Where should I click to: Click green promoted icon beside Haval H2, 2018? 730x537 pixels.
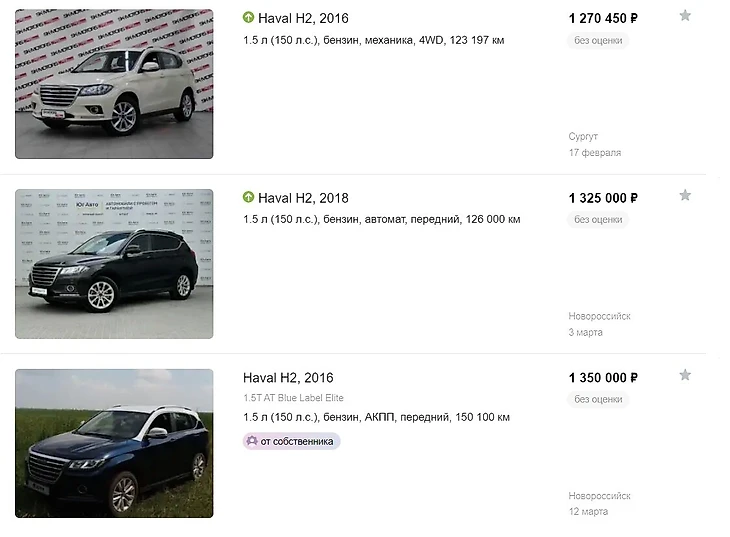click(249, 198)
